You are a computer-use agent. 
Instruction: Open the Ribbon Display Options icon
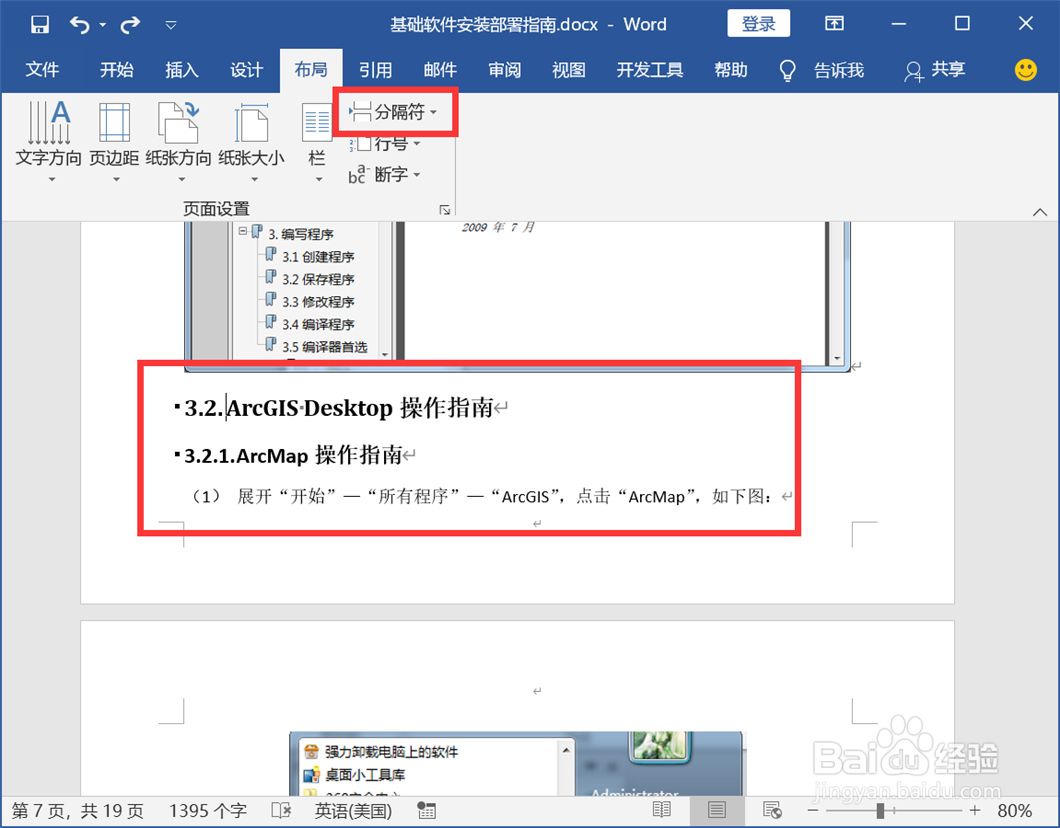pos(834,24)
